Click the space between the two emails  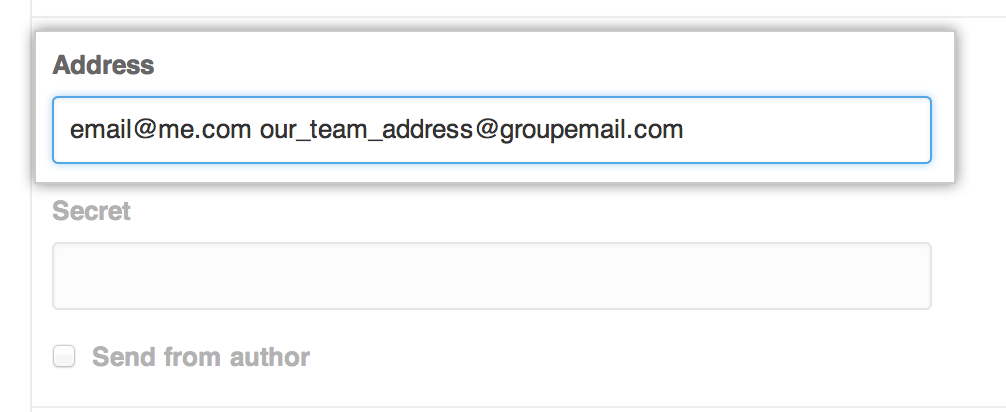pyautogui.click(x=255, y=130)
